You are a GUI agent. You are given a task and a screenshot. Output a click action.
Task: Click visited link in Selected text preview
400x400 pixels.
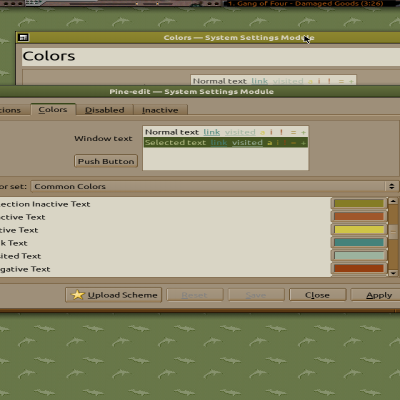point(247,143)
